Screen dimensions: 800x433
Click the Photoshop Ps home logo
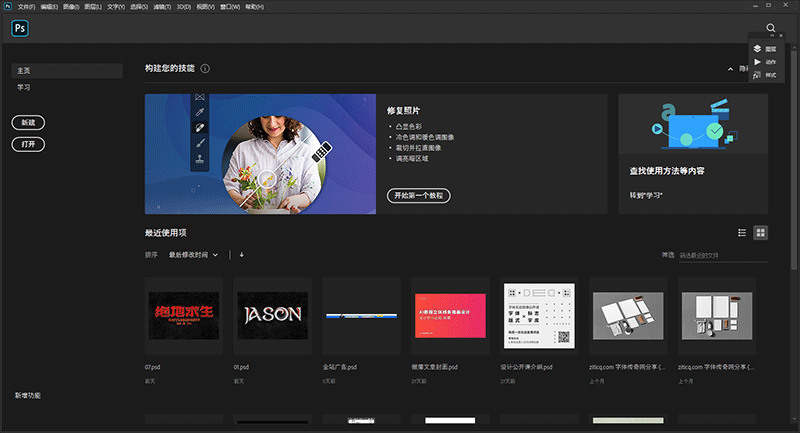pyautogui.click(x=20, y=28)
